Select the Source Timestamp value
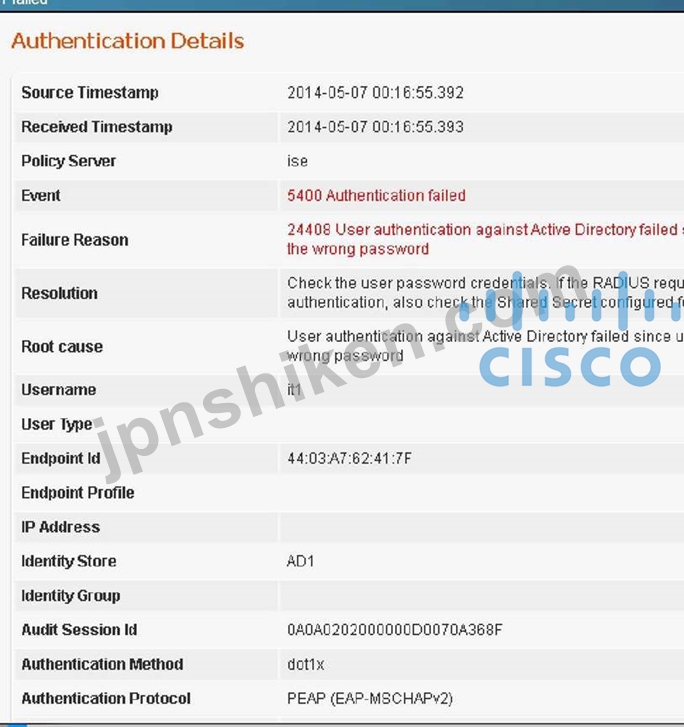 click(x=375, y=93)
